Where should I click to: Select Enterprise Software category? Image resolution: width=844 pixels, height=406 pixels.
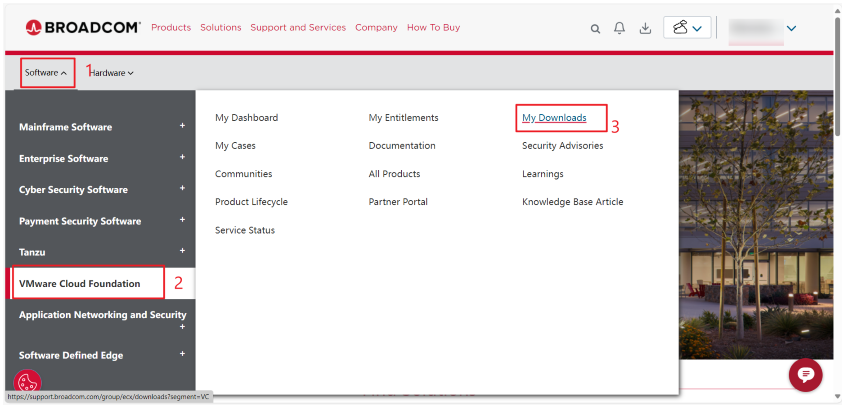[x=64, y=158]
